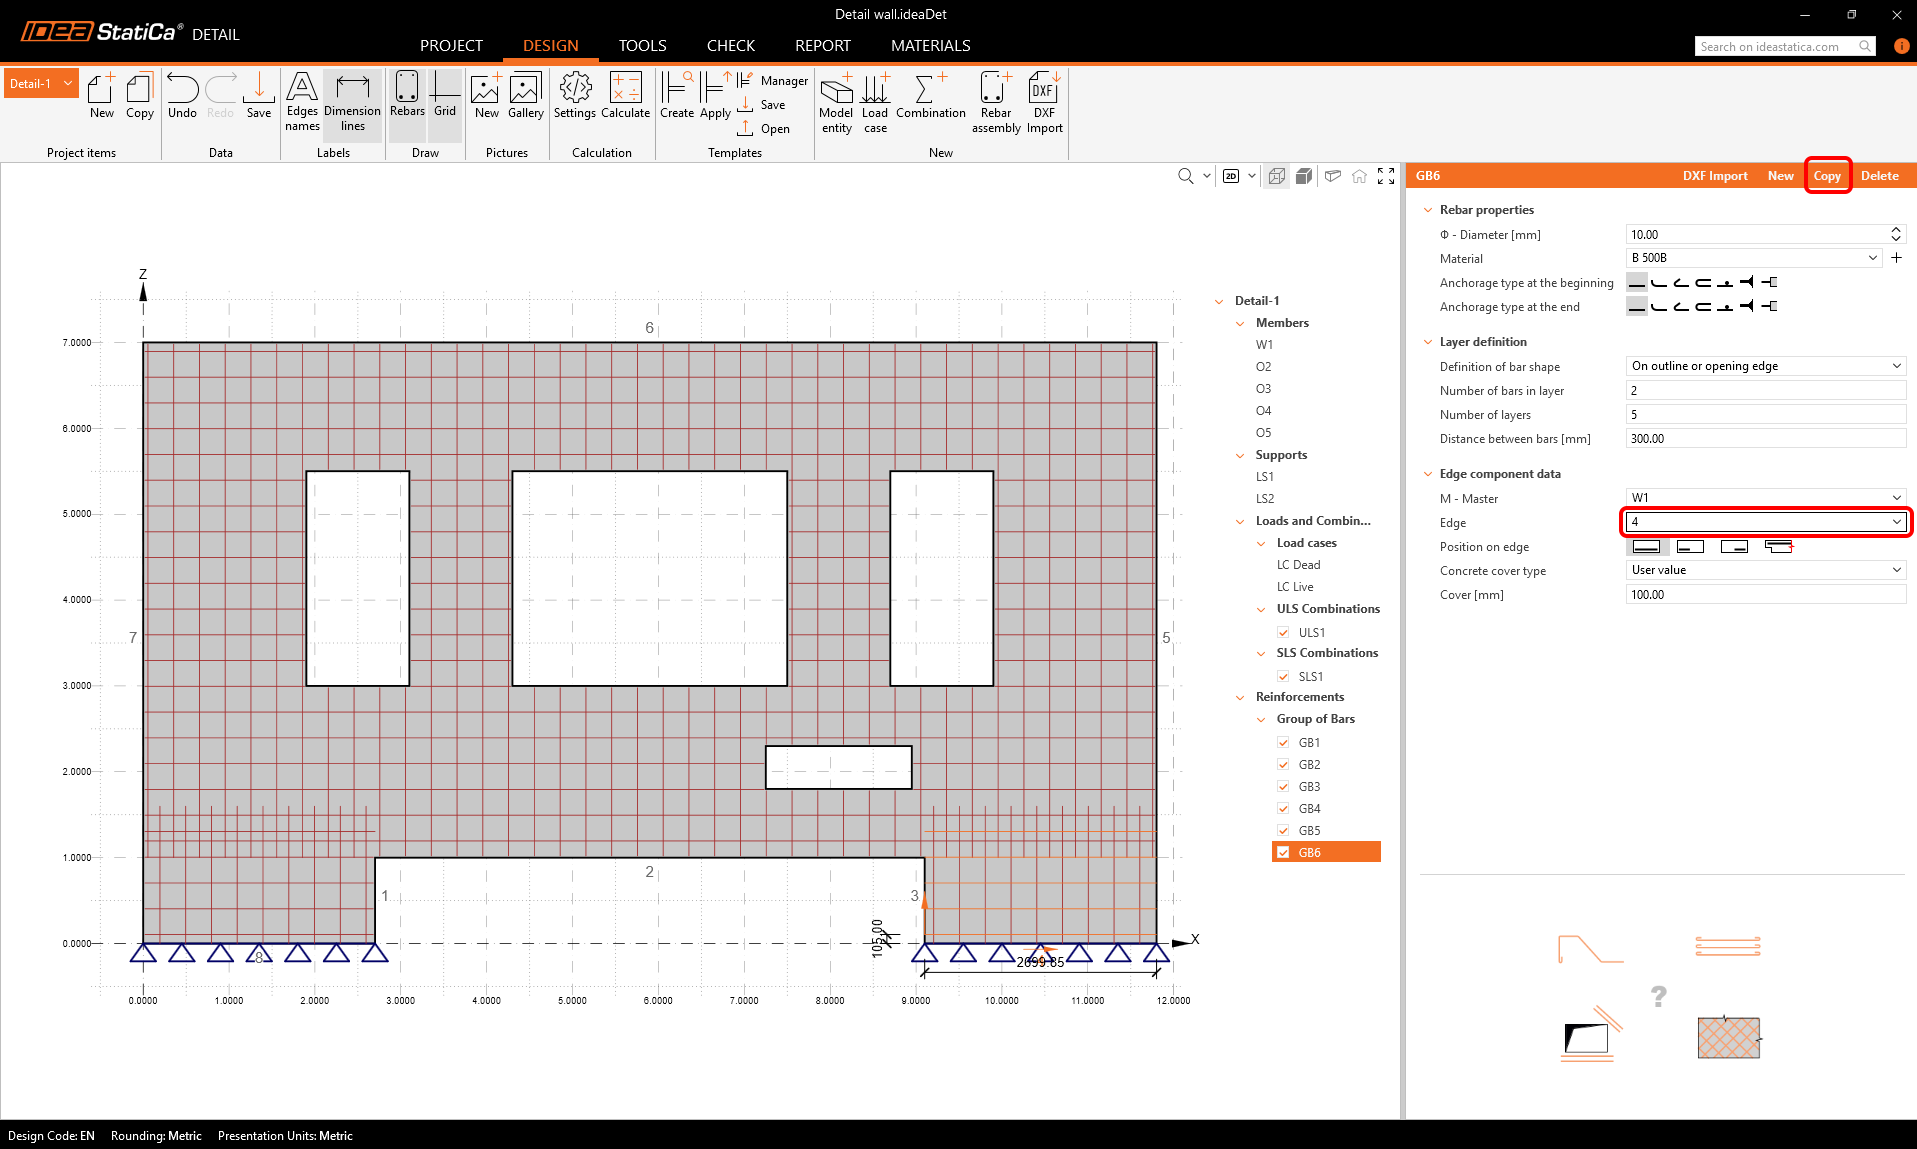Toggle the SLS1 combination checkbox
The height and width of the screenshot is (1149, 1917).
[1283, 677]
